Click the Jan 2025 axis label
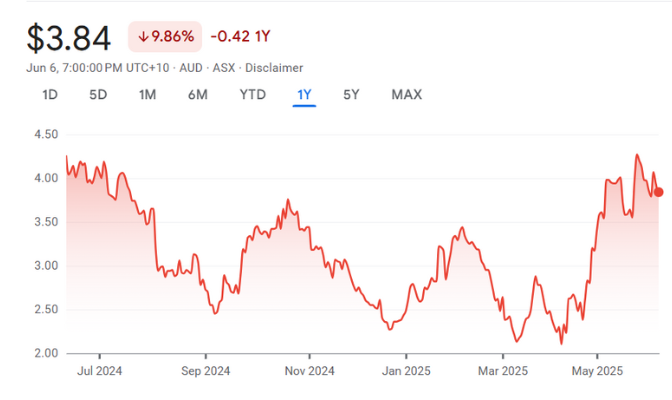The width and height of the screenshot is (672, 400). [x=406, y=370]
